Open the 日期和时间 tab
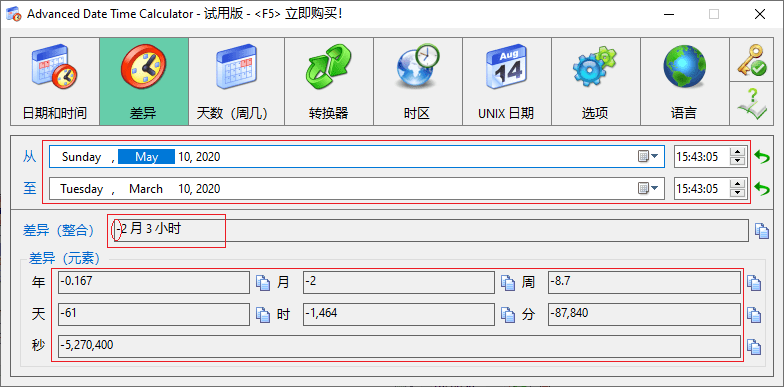The width and height of the screenshot is (784, 387). (x=55, y=81)
